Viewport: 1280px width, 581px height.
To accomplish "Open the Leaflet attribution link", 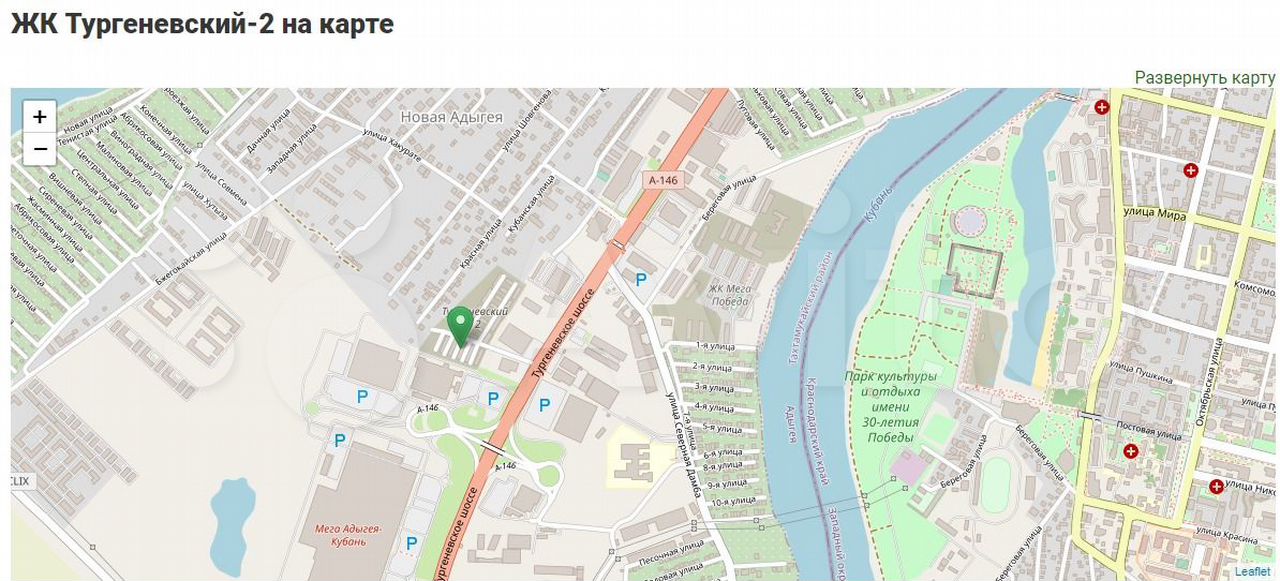I will click(1252, 572).
